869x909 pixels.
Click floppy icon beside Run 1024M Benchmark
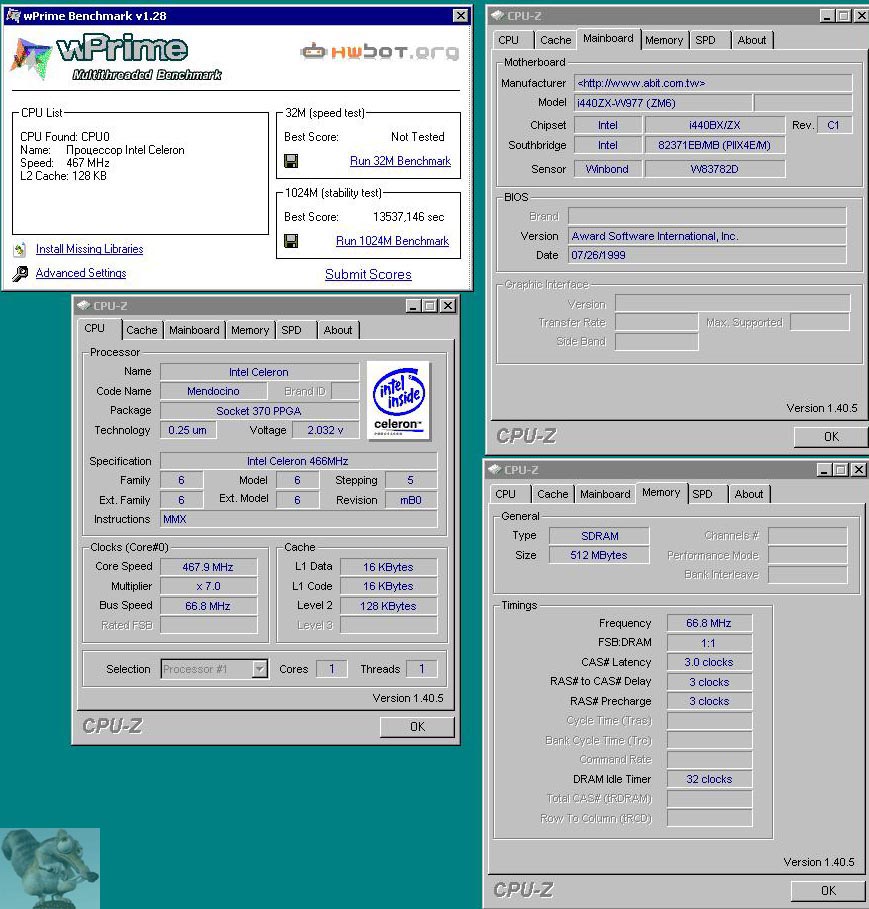pos(291,241)
